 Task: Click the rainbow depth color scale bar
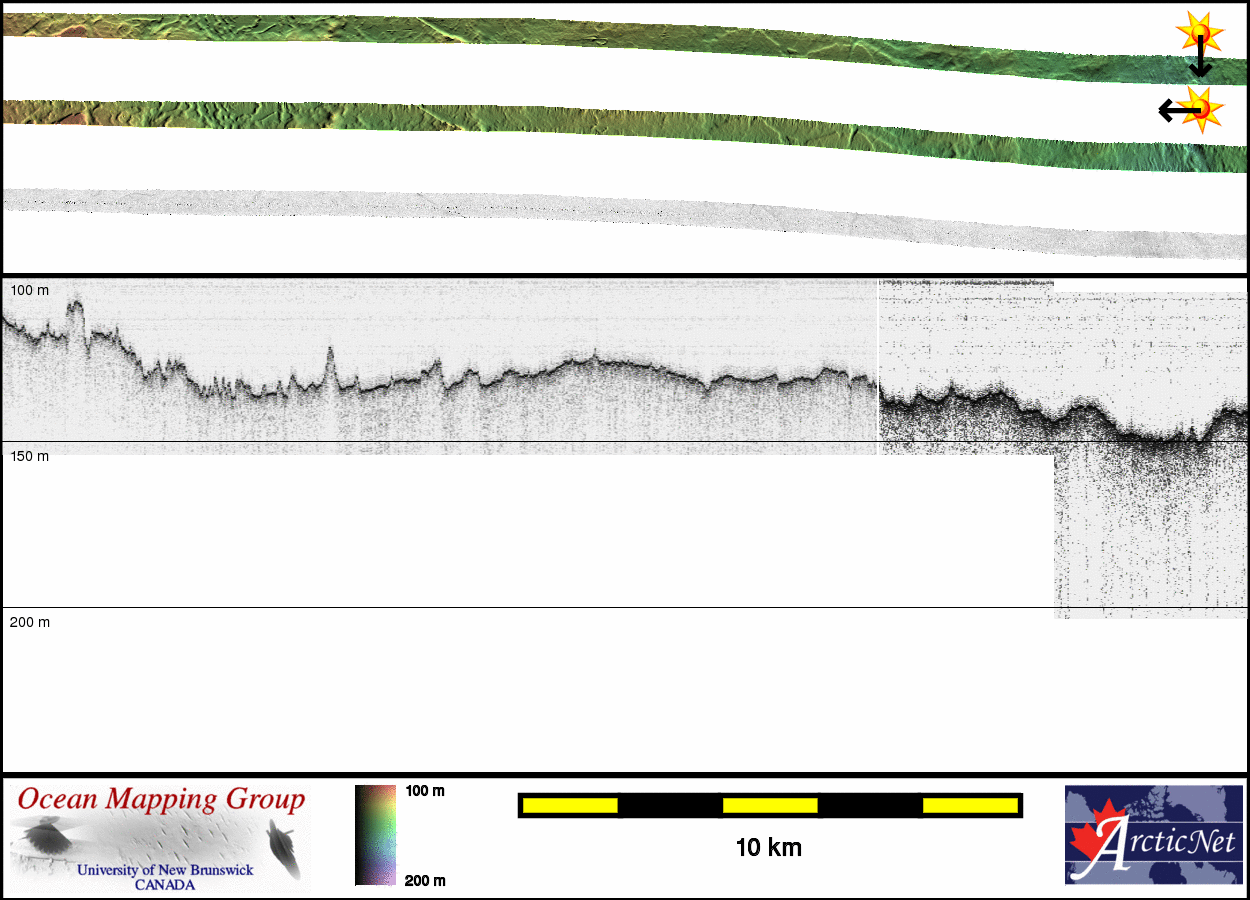point(375,835)
